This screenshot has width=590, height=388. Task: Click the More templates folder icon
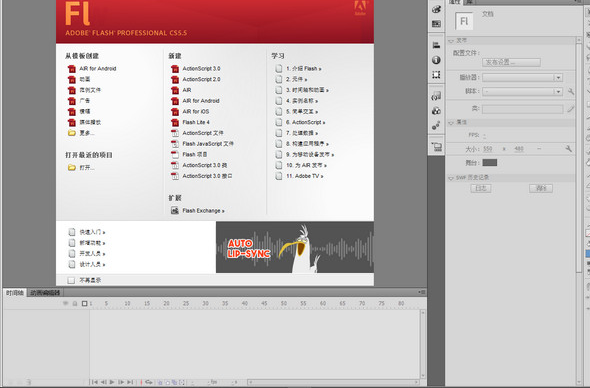pos(71,133)
